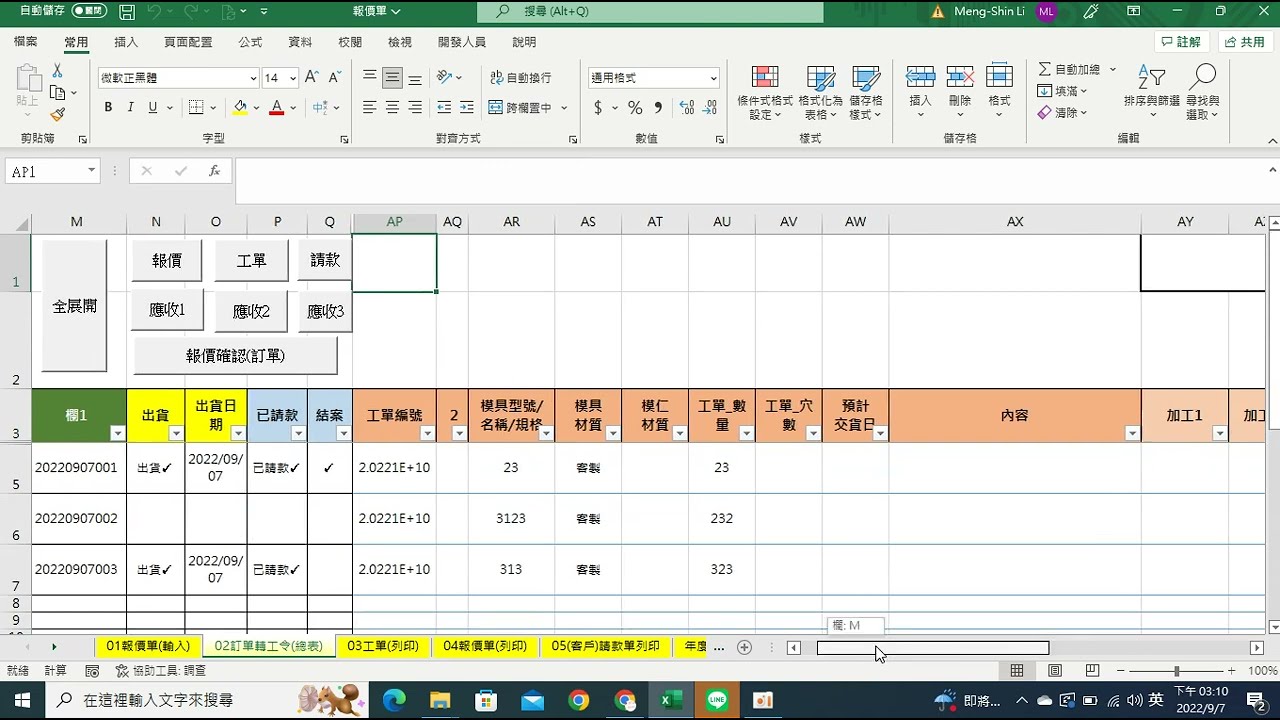The width and height of the screenshot is (1280, 720).
Task: Increase font size with larger A
Action: pyautogui.click(x=311, y=77)
